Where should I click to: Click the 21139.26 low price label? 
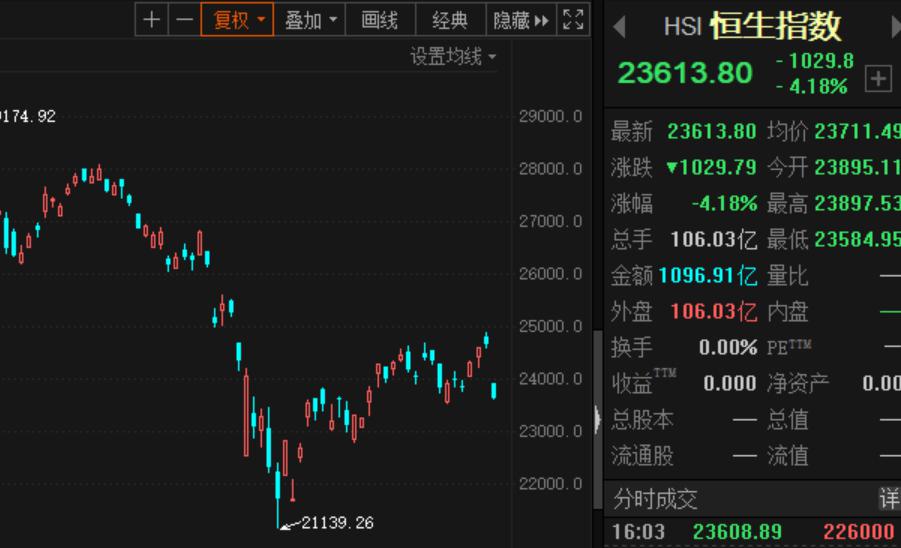pos(337,523)
